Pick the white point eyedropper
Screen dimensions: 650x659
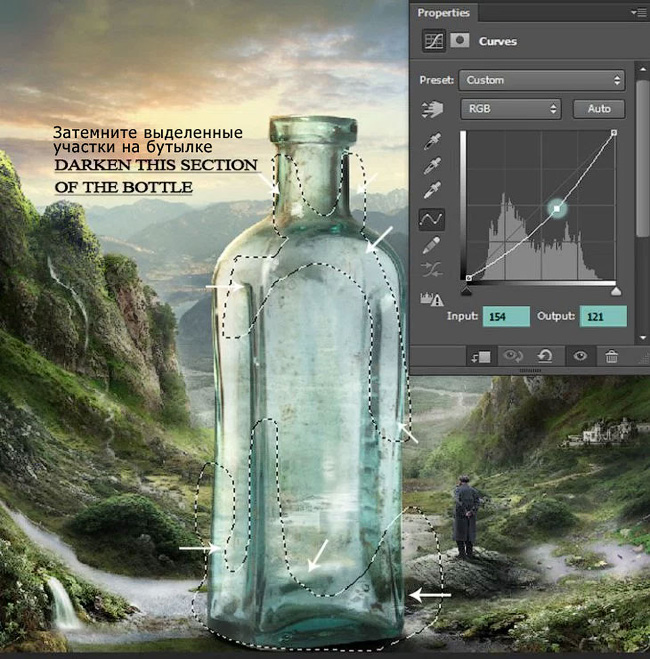coord(432,190)
